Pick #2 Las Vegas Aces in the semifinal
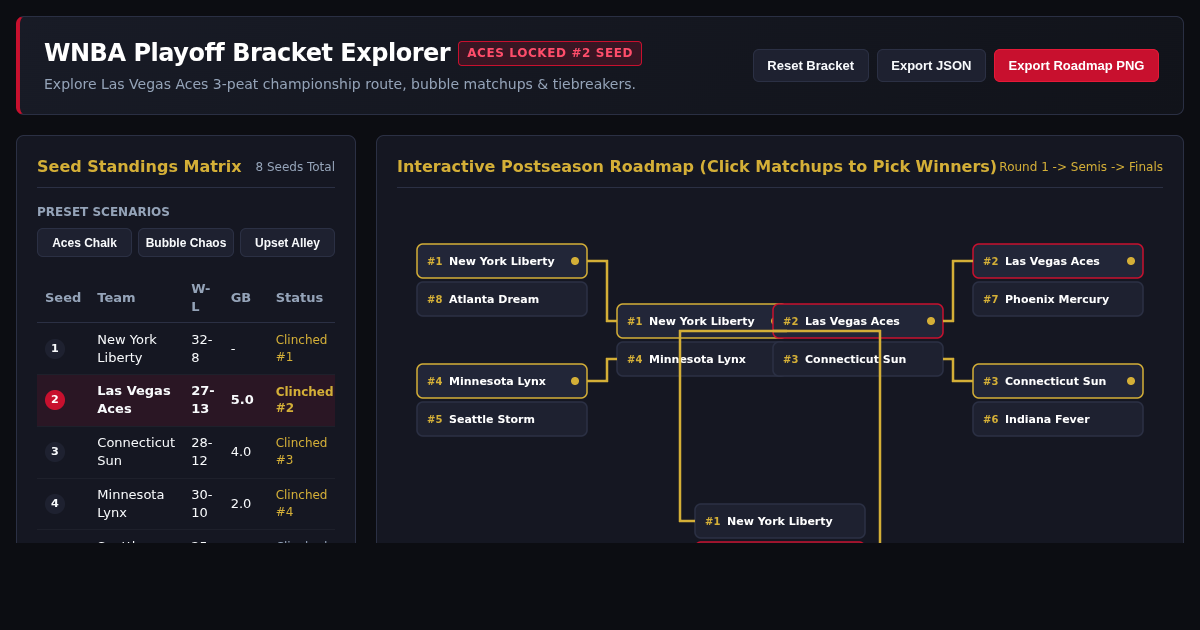Viewport: 1200px width, 630px height. 858,321
